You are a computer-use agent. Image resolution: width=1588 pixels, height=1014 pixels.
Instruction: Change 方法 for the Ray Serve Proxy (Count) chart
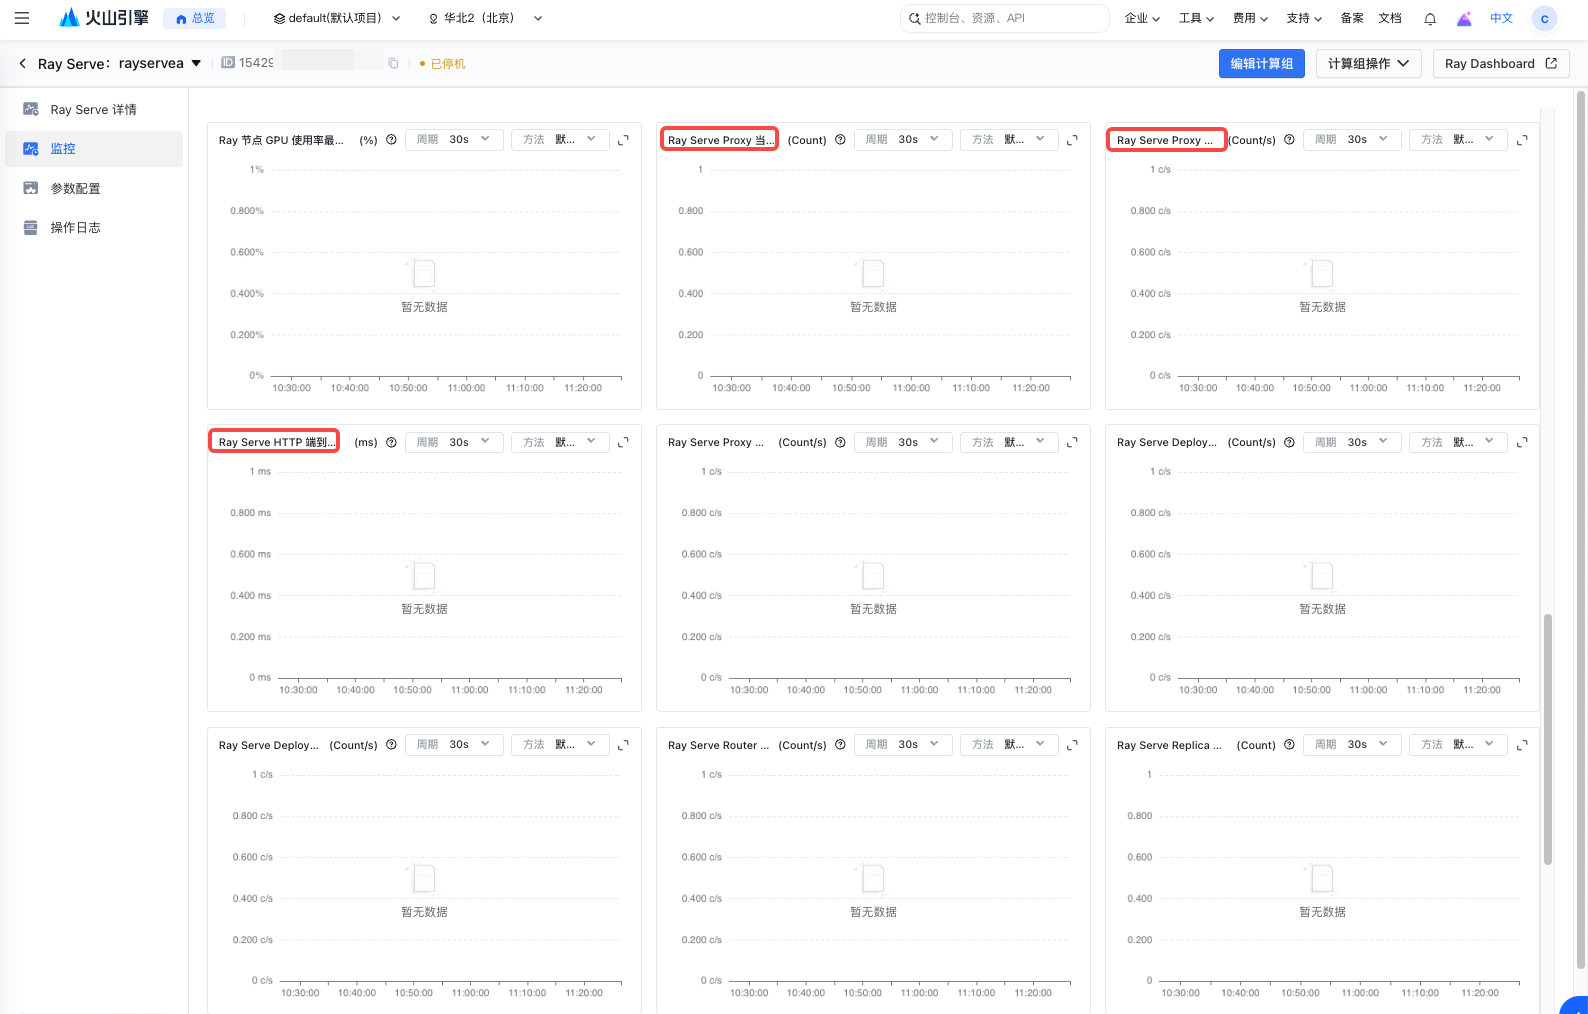pos(1009,139)
